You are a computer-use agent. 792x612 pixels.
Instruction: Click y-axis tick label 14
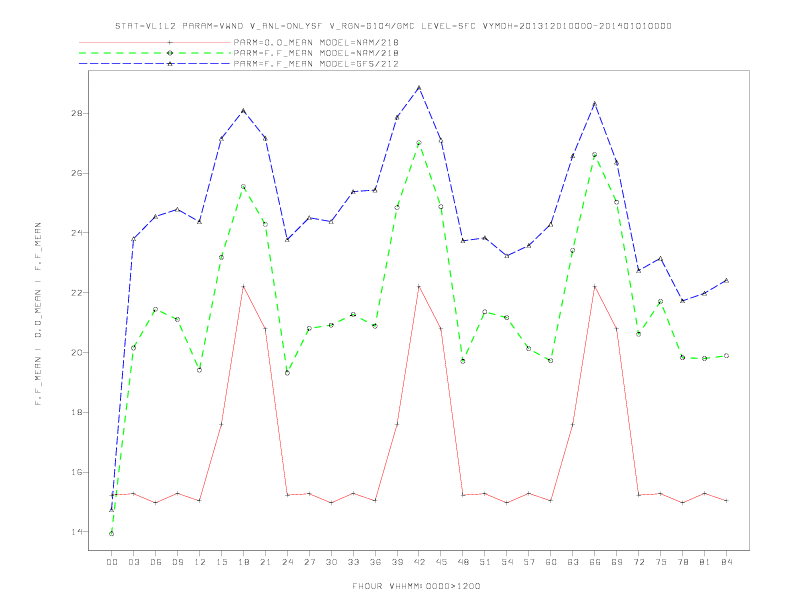click(77, 532)
